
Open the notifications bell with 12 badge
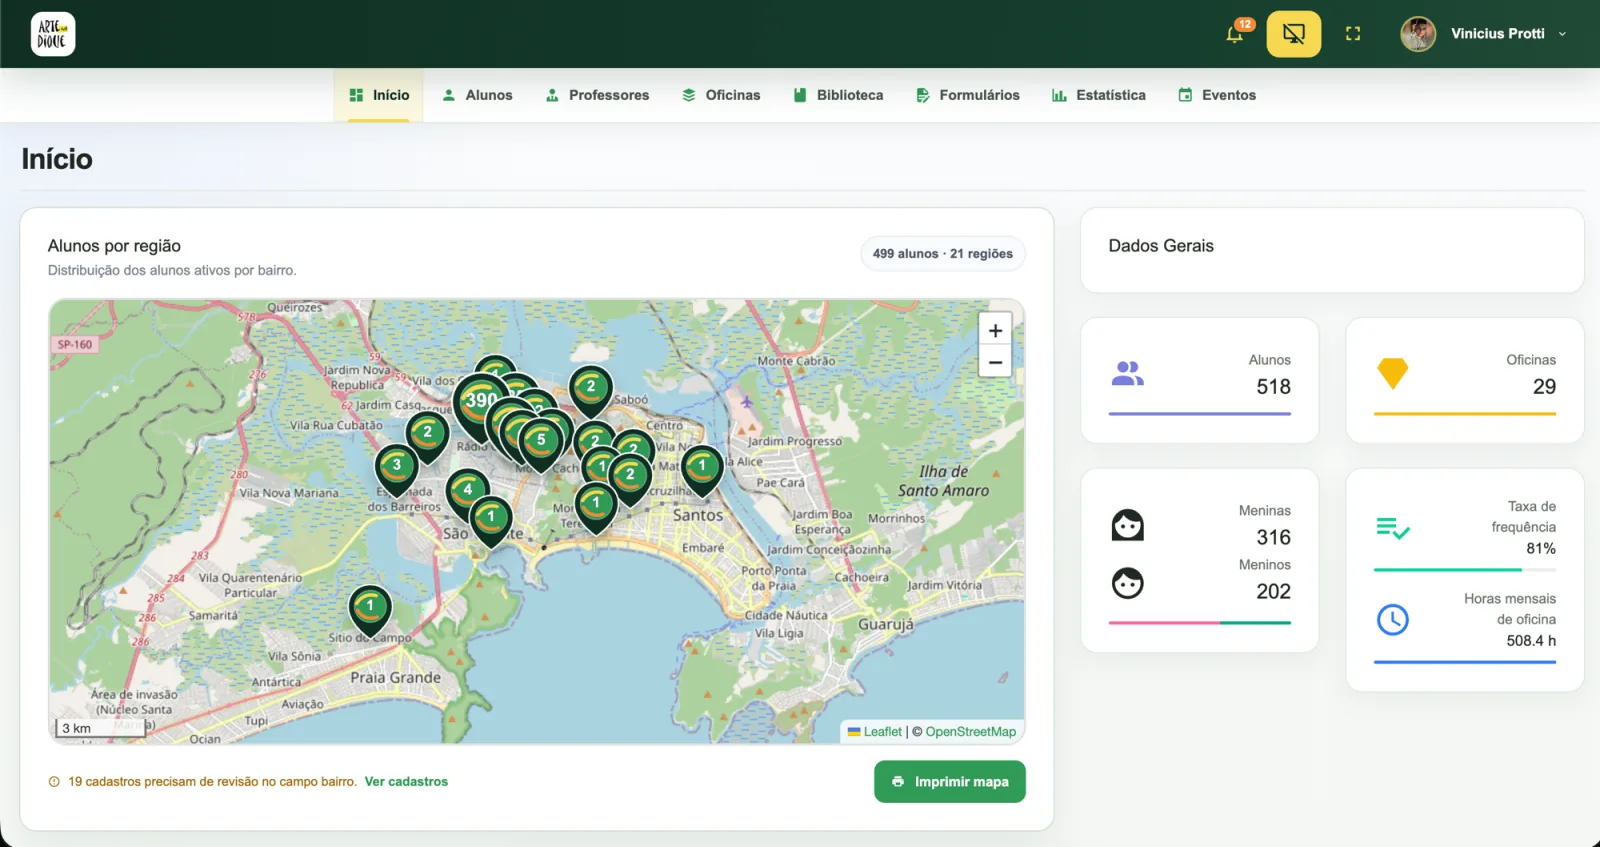(1236, 34)
